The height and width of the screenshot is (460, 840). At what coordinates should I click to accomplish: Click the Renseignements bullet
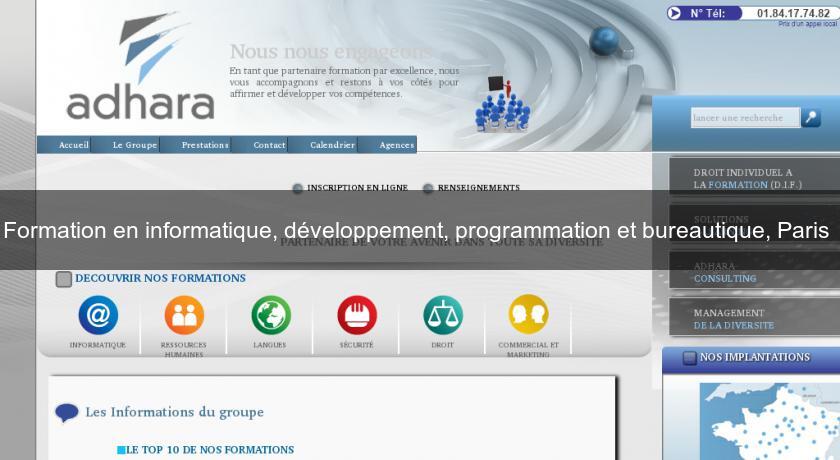(428, 188)
